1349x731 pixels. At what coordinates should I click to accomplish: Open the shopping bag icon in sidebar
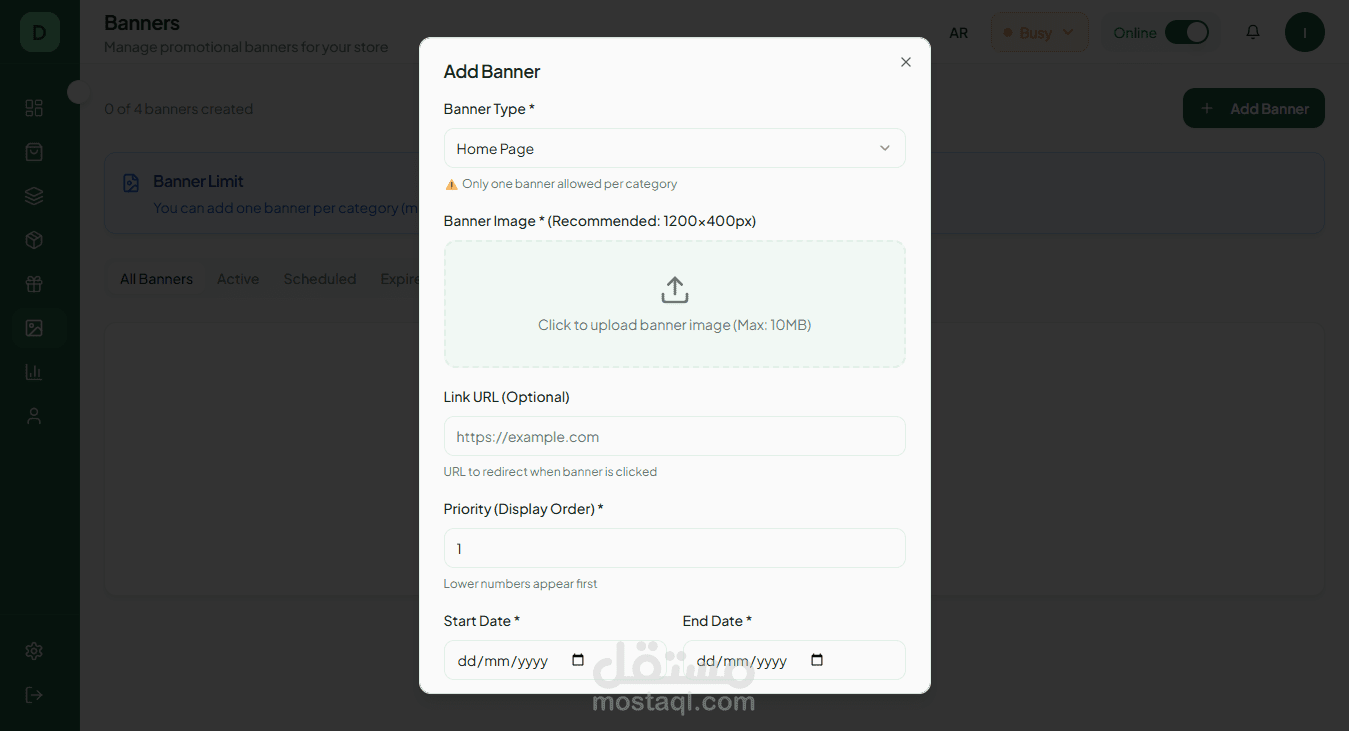click(34, 152)
